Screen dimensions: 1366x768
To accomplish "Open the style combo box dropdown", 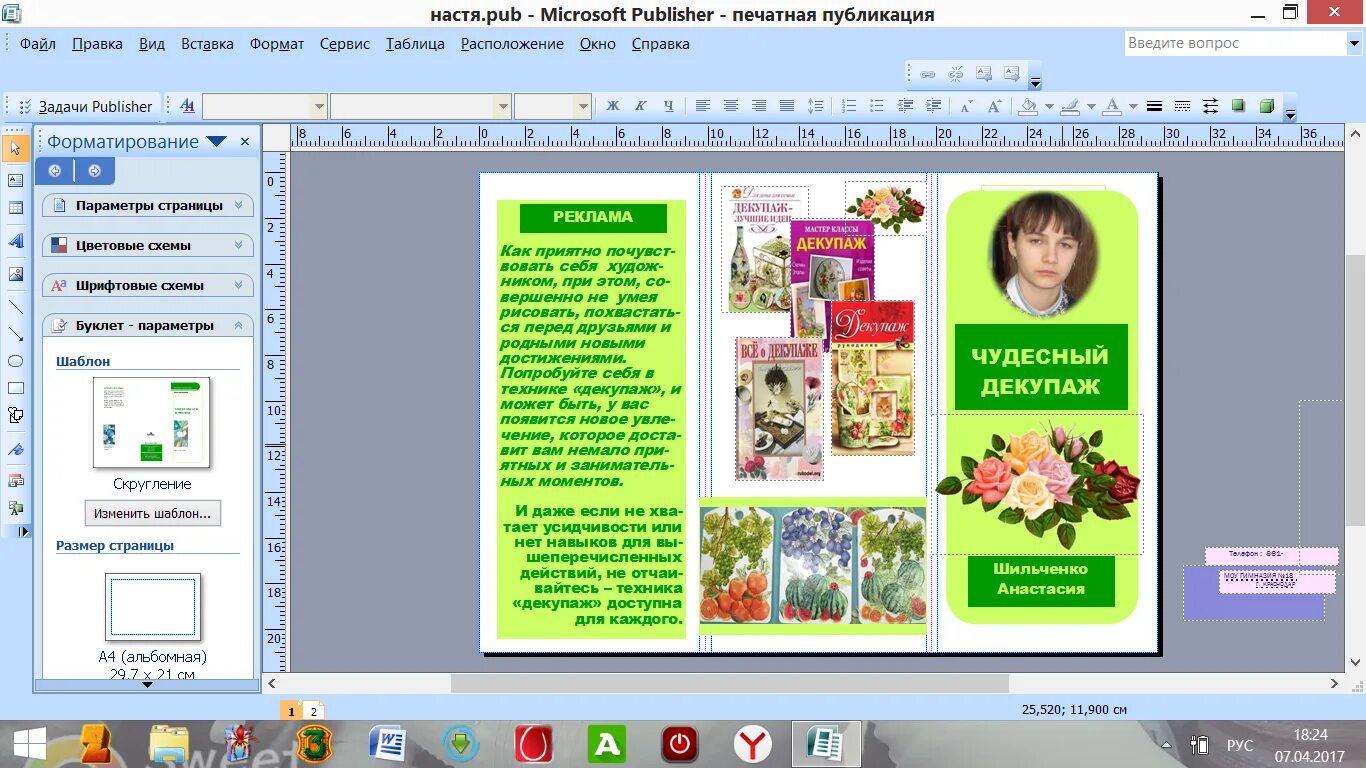I will (319, 106).
